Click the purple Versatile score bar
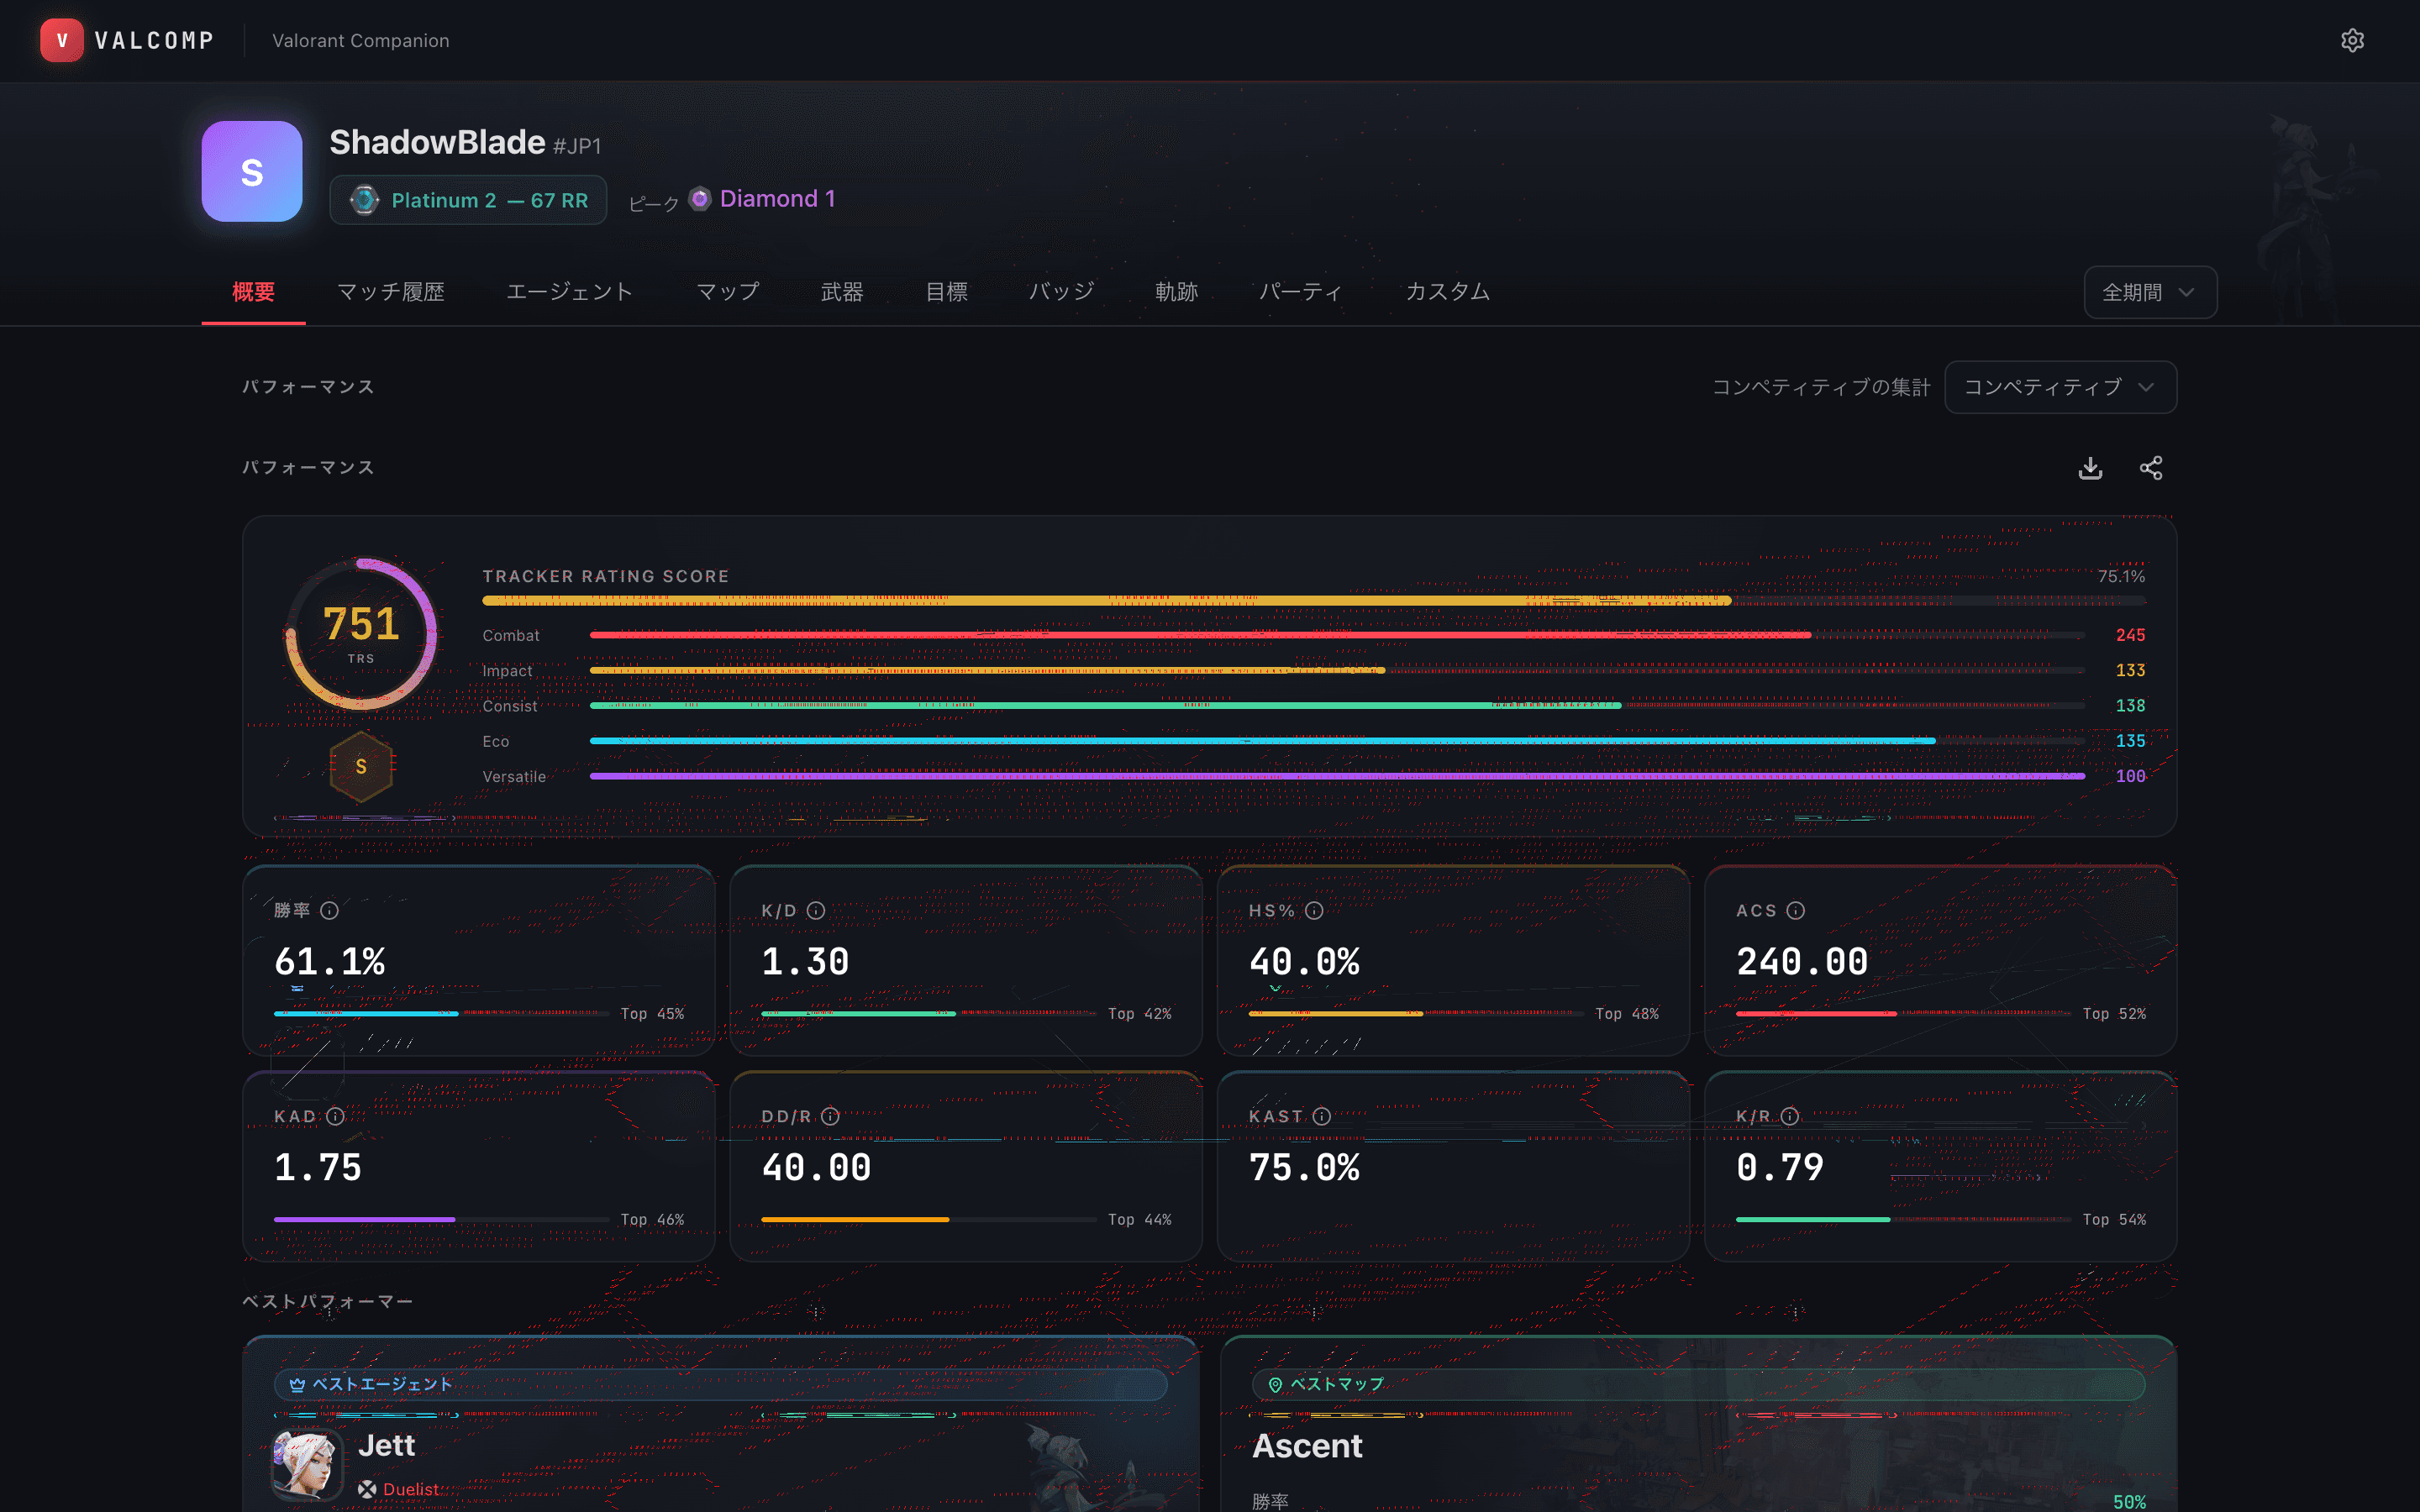 click(x=1337, y=776)
